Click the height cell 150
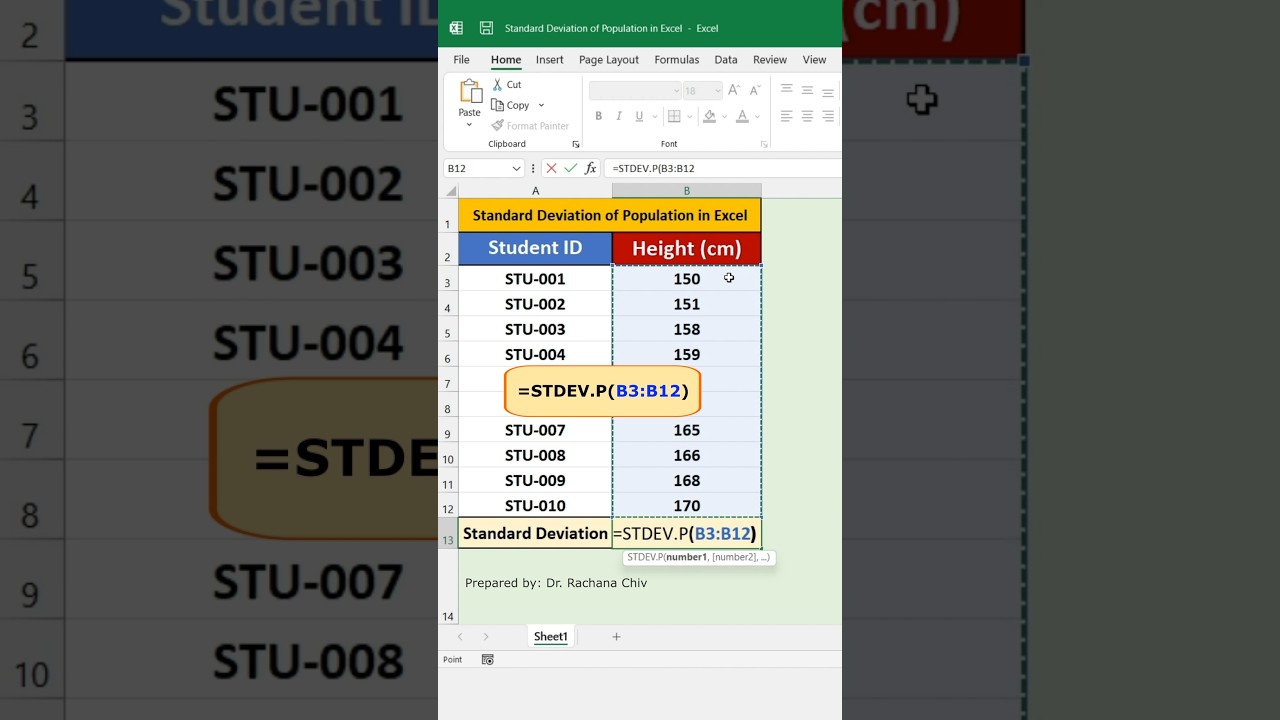This screenshot has height=720, width=1280. [x=686, y=279]
